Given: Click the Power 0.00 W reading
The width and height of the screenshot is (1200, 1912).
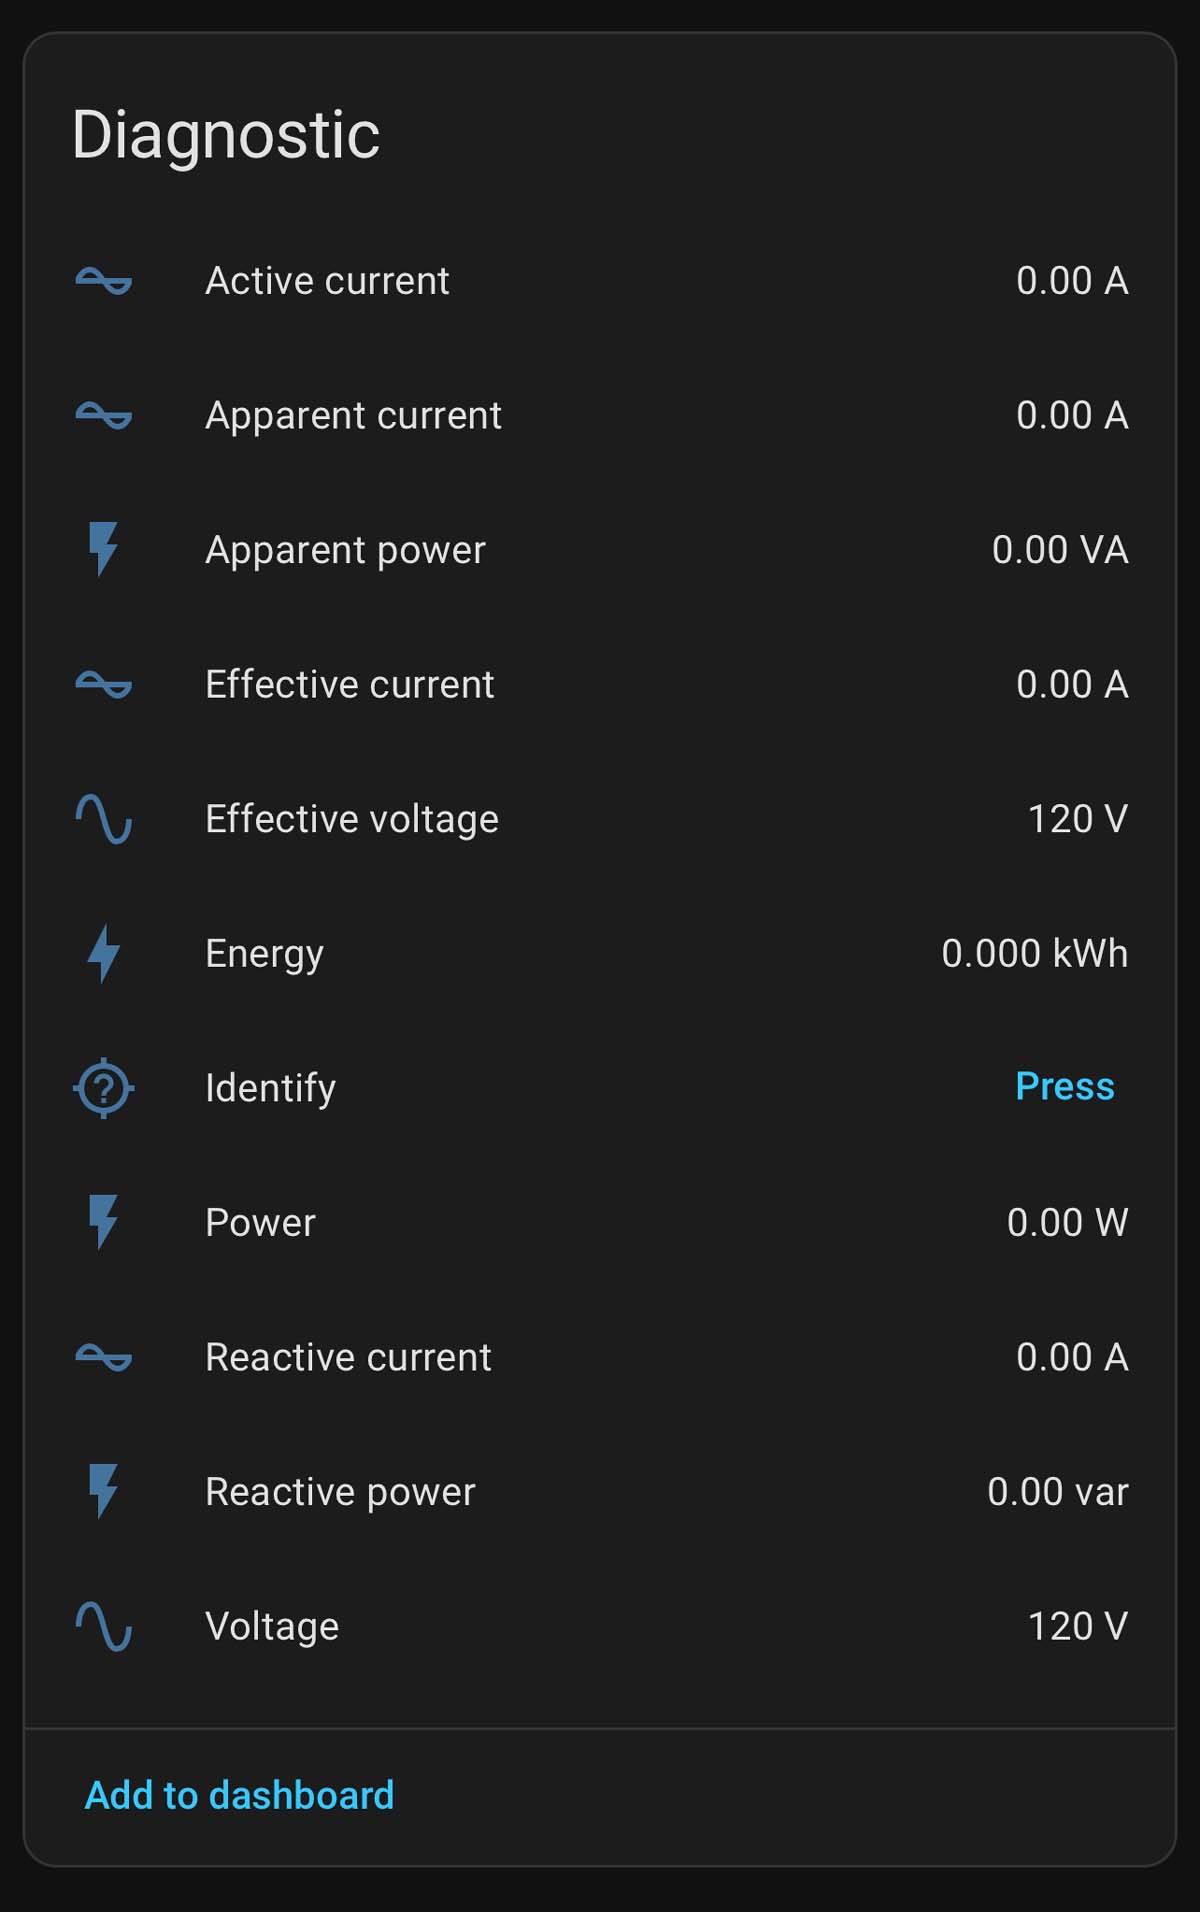Looking at the screenshot, I should [1067, 1222].
